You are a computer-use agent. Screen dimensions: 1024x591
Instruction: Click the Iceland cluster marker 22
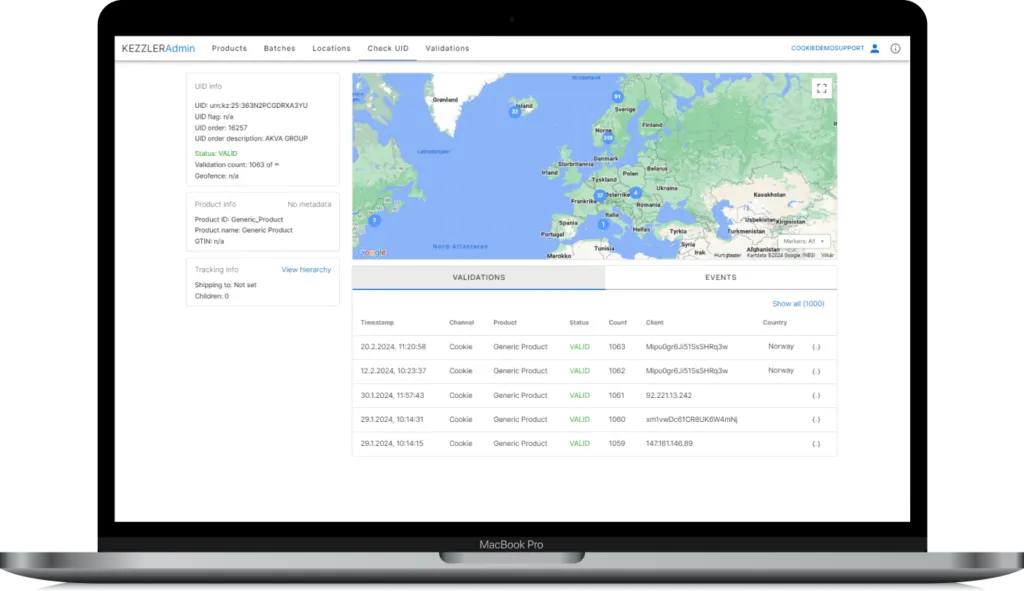pyautogui.click(x=515, y=111)
